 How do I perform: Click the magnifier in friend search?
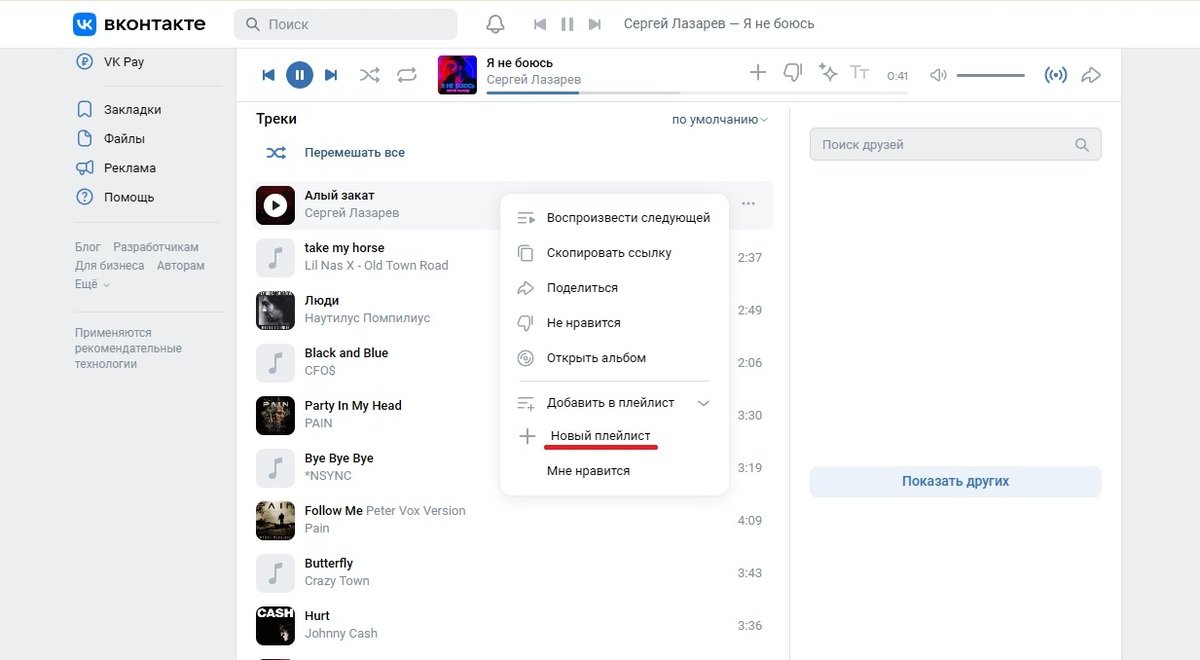(1082, 145)
